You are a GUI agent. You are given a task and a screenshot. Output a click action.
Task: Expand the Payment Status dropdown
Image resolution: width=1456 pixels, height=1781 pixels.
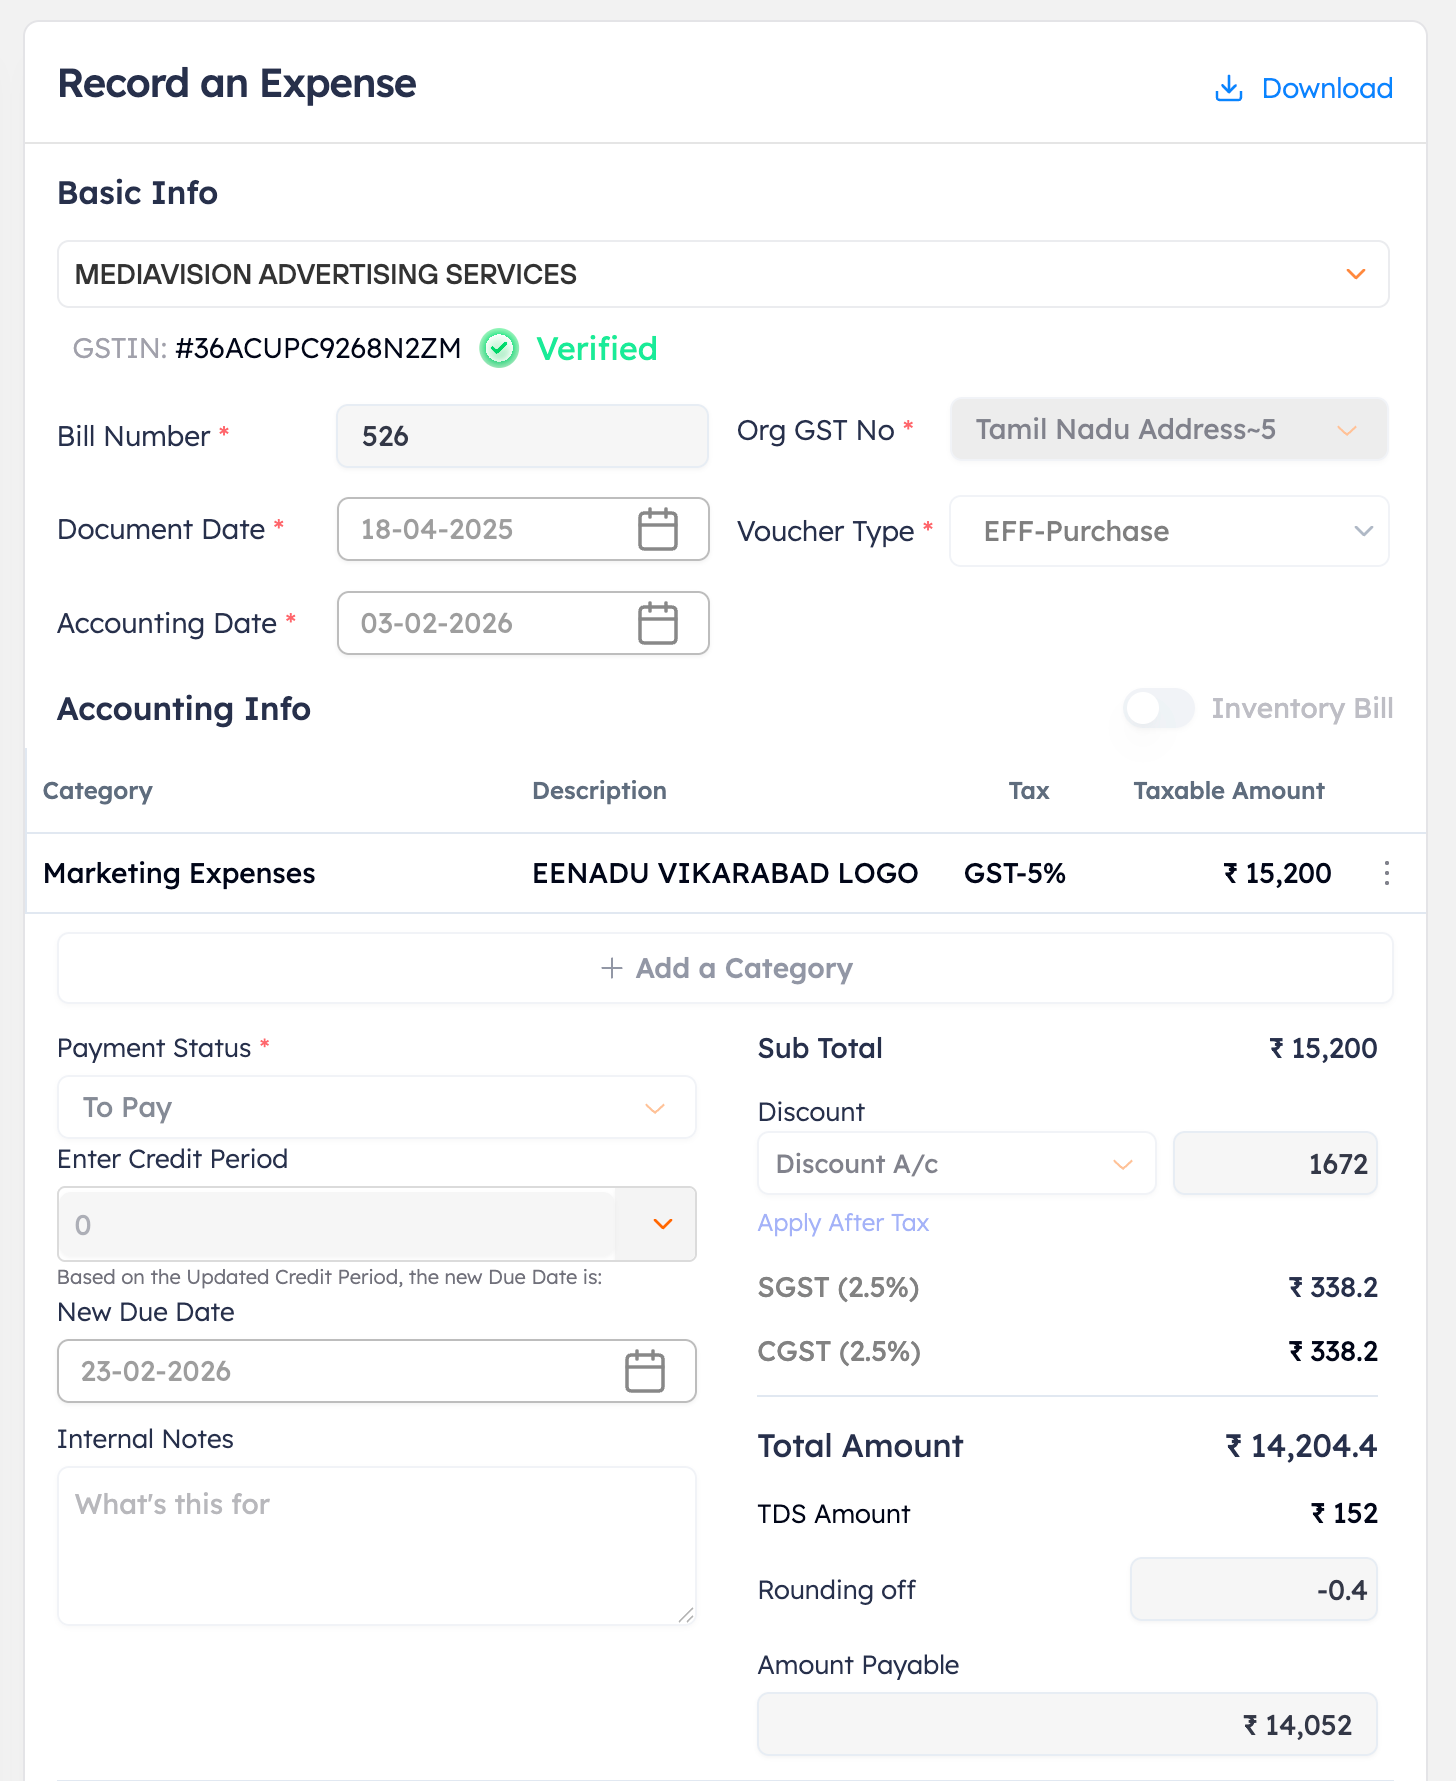pos(654,1108)
